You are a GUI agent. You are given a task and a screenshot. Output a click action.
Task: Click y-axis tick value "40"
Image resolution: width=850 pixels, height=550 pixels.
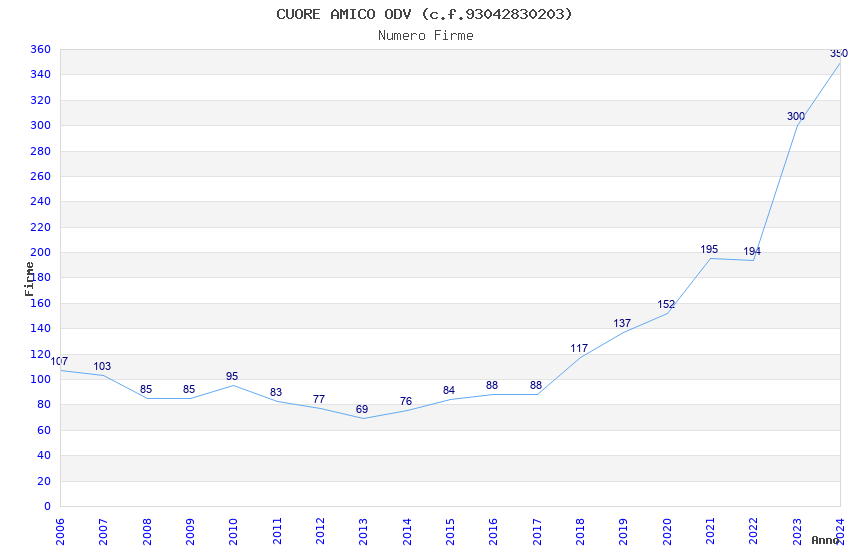coord(44,456)
